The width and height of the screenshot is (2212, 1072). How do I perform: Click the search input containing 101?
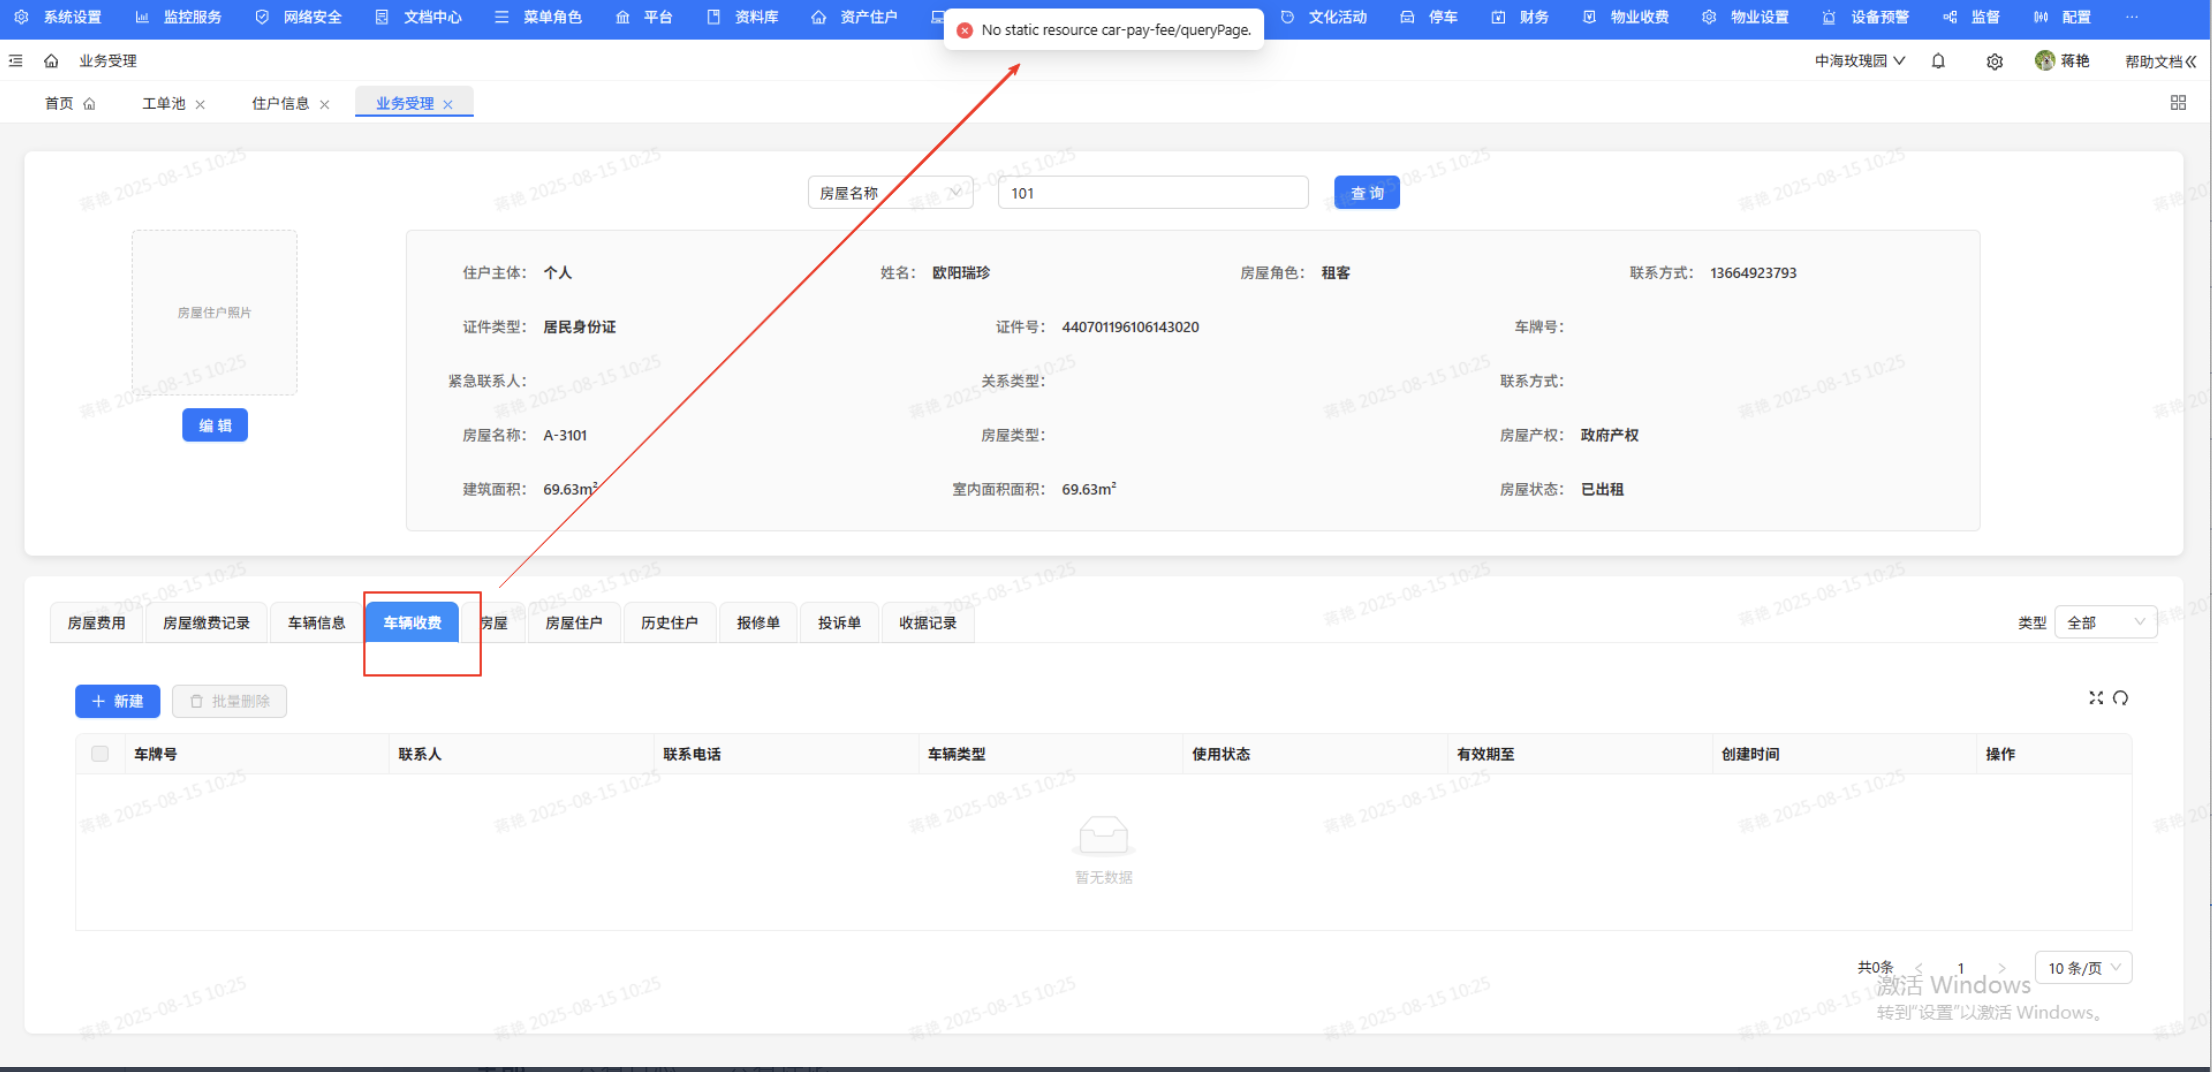coord(1152,193)
